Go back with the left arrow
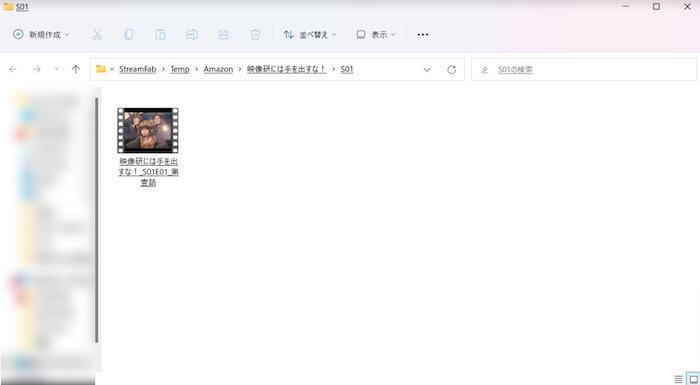 click(13, 69)
